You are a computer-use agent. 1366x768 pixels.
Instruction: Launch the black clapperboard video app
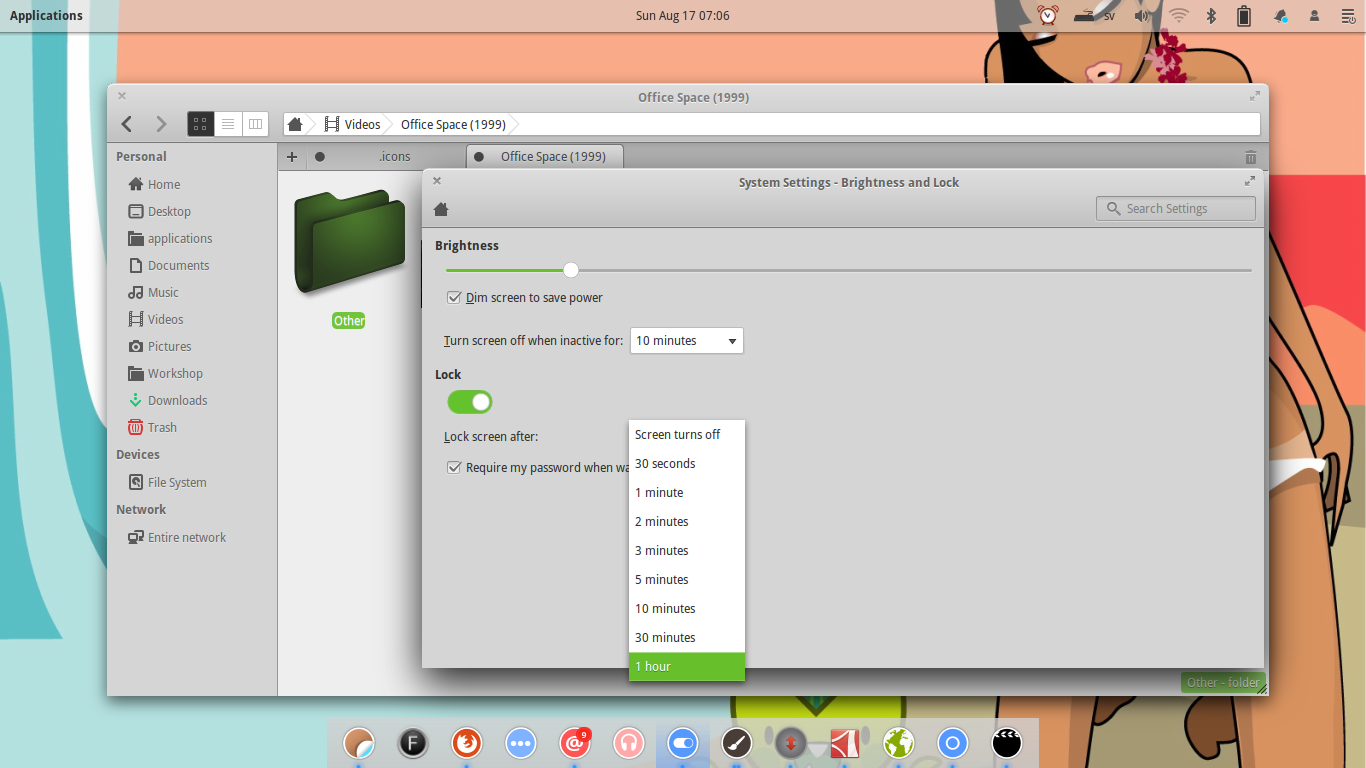coord(1006,743)
